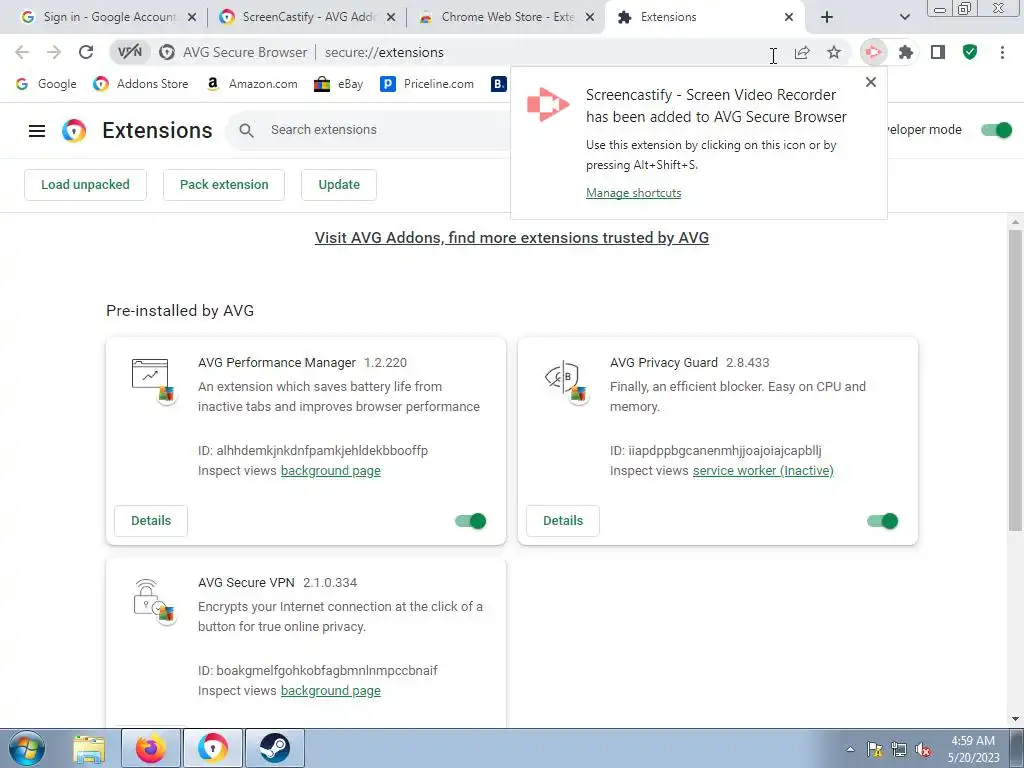Image resolution: width=1024 pixels, height=768 pixels.
Task: Open a new tab with plus button
Action: [x=827, y=17]
